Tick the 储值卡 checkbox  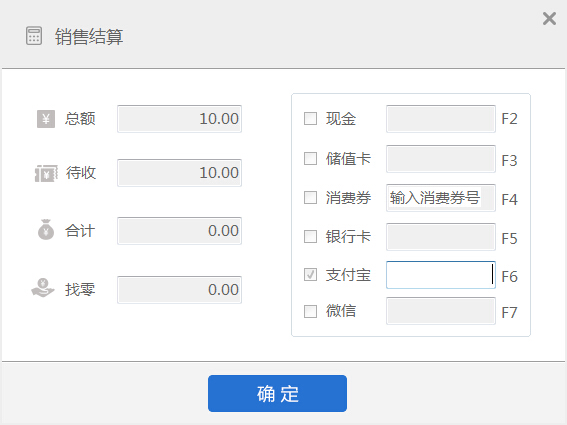pos(310,158)
